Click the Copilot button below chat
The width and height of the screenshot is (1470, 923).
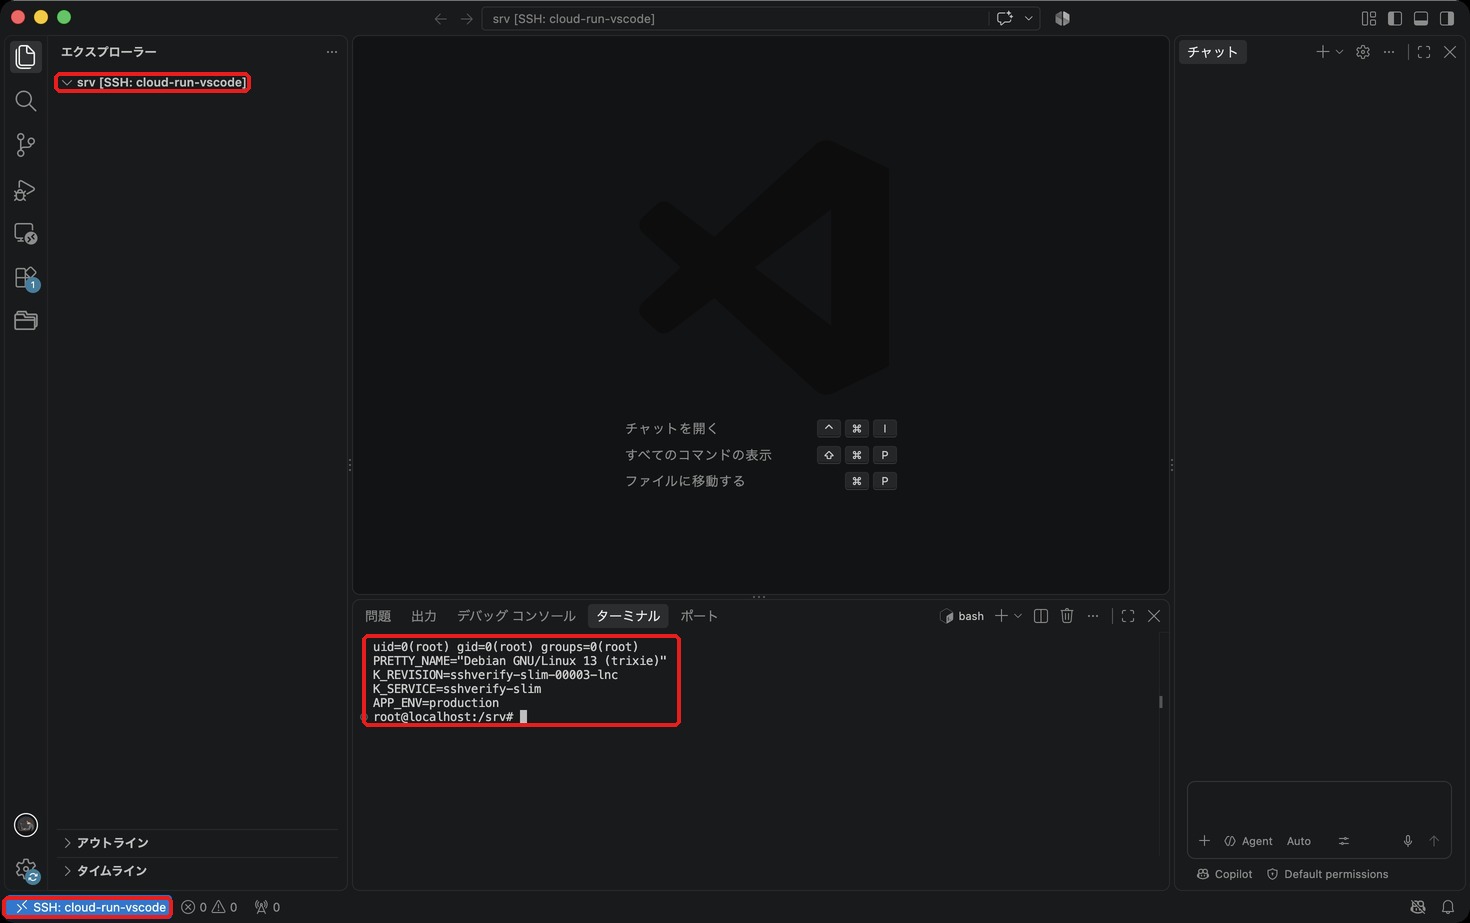coord(1225,874)
